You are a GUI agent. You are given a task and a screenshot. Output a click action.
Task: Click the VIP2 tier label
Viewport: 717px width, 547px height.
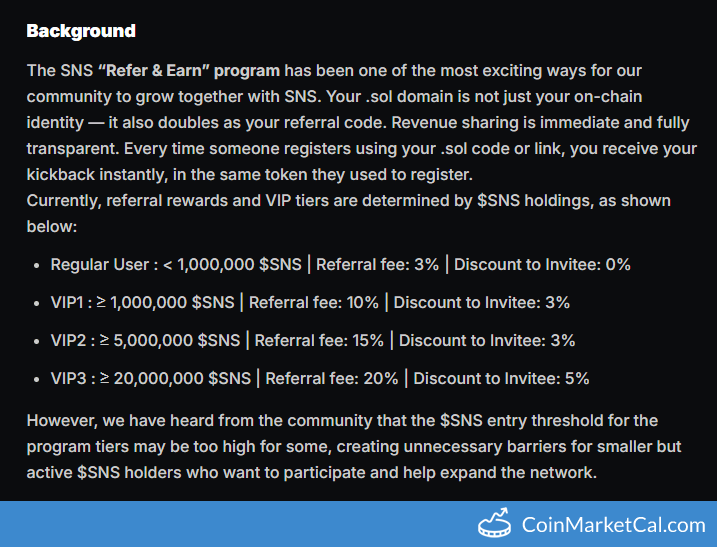click(71, 341)
